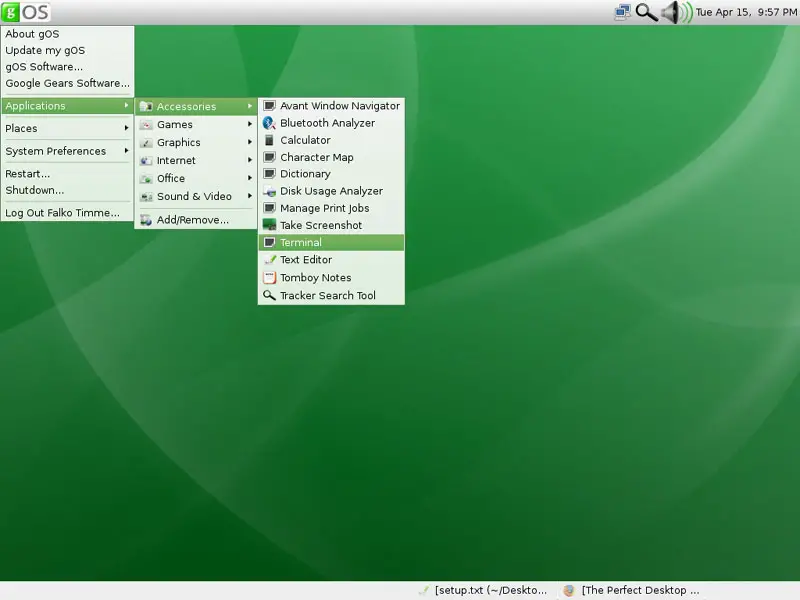Select Log Out Falko Timme...
This screenshot has width=800, height=600.
[x=67, y=213]
